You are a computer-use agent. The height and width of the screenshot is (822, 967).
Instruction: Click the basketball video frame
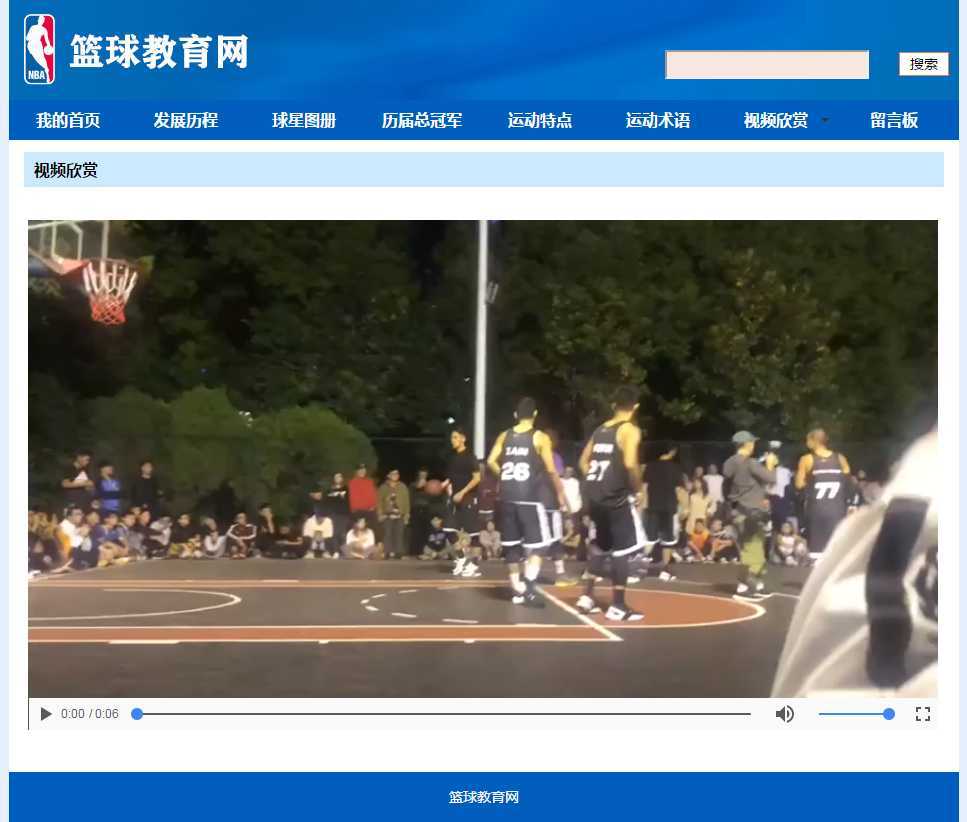(483, 458)
